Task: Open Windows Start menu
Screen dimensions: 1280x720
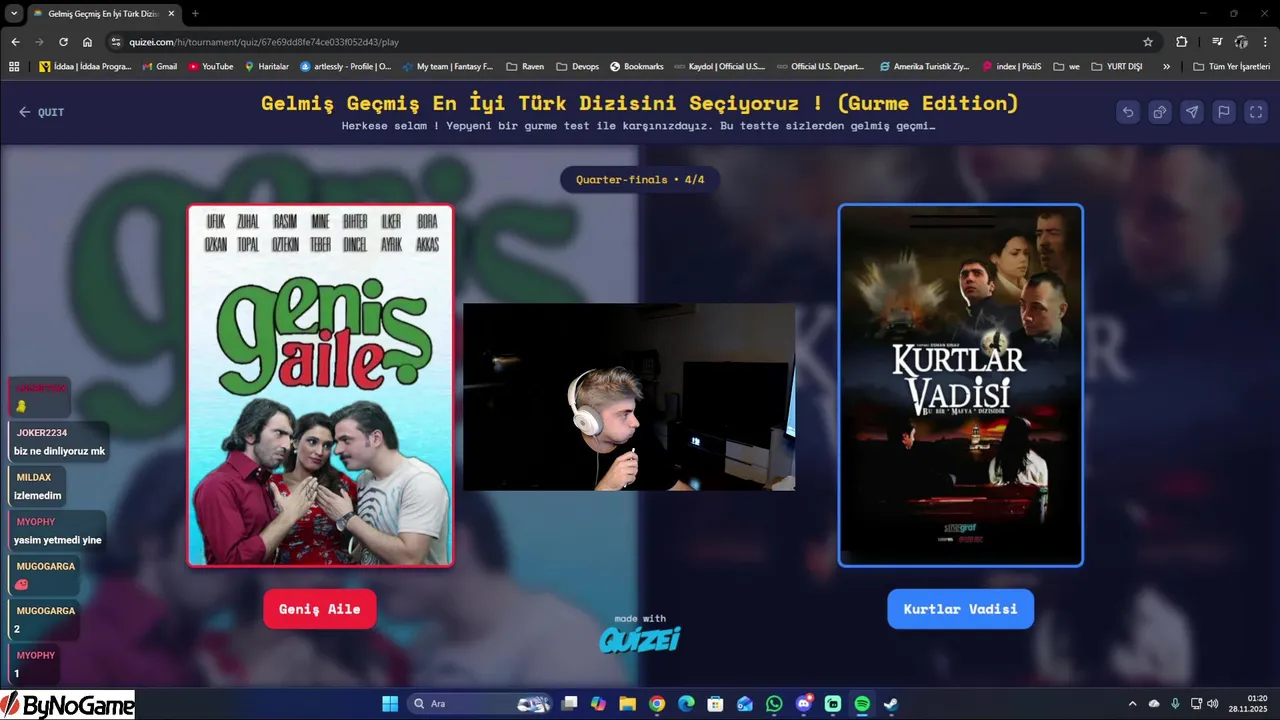Action: (390, 704)
